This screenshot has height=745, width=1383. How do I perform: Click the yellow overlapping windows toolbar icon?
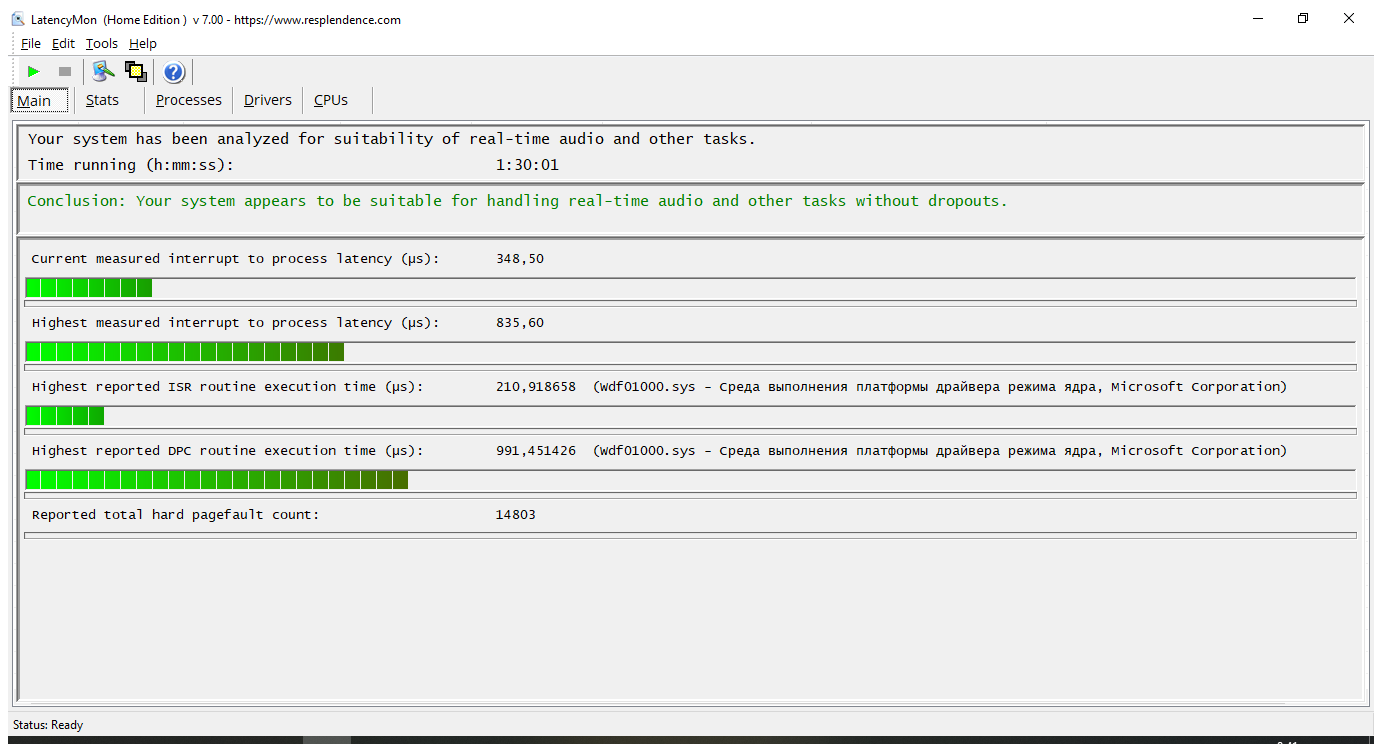[x=136, y=72]
